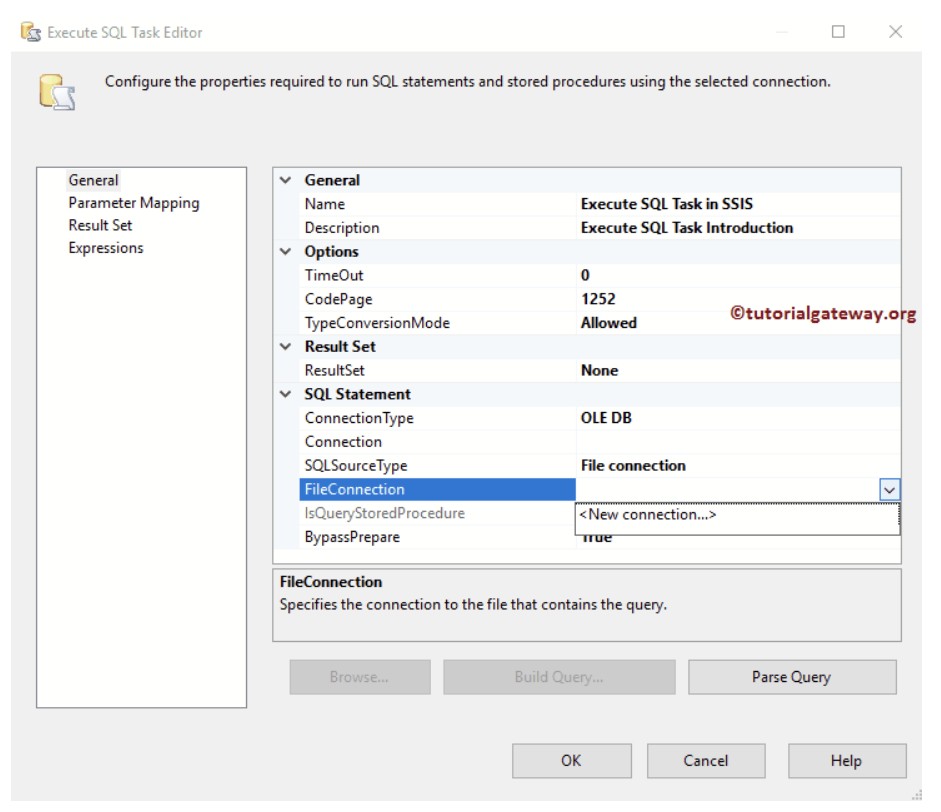Select the ConnectionType property label
This screenshot has height=812, width=941.
pos(359,418)
